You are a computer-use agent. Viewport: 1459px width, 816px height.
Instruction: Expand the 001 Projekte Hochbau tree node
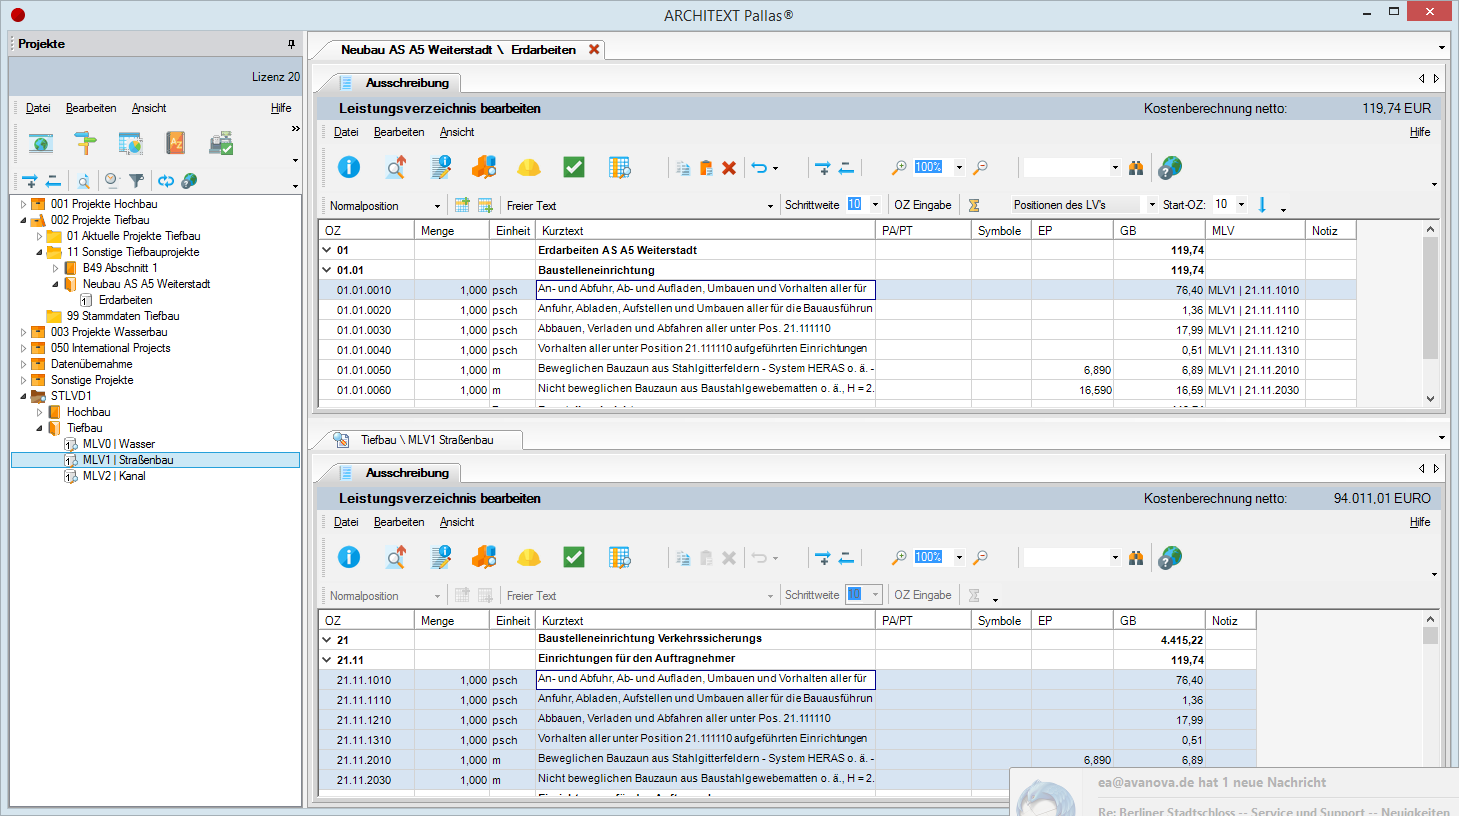click(x=23, y=204)
